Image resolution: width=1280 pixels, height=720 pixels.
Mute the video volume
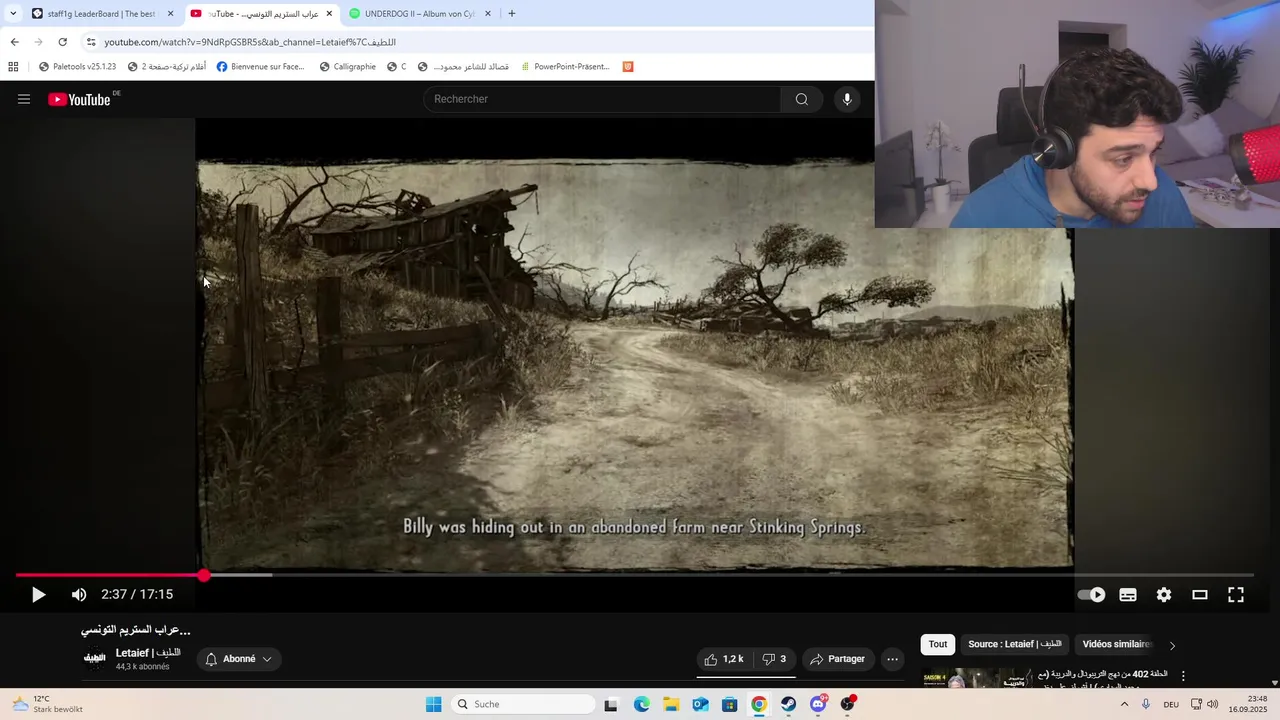point(79,595)
